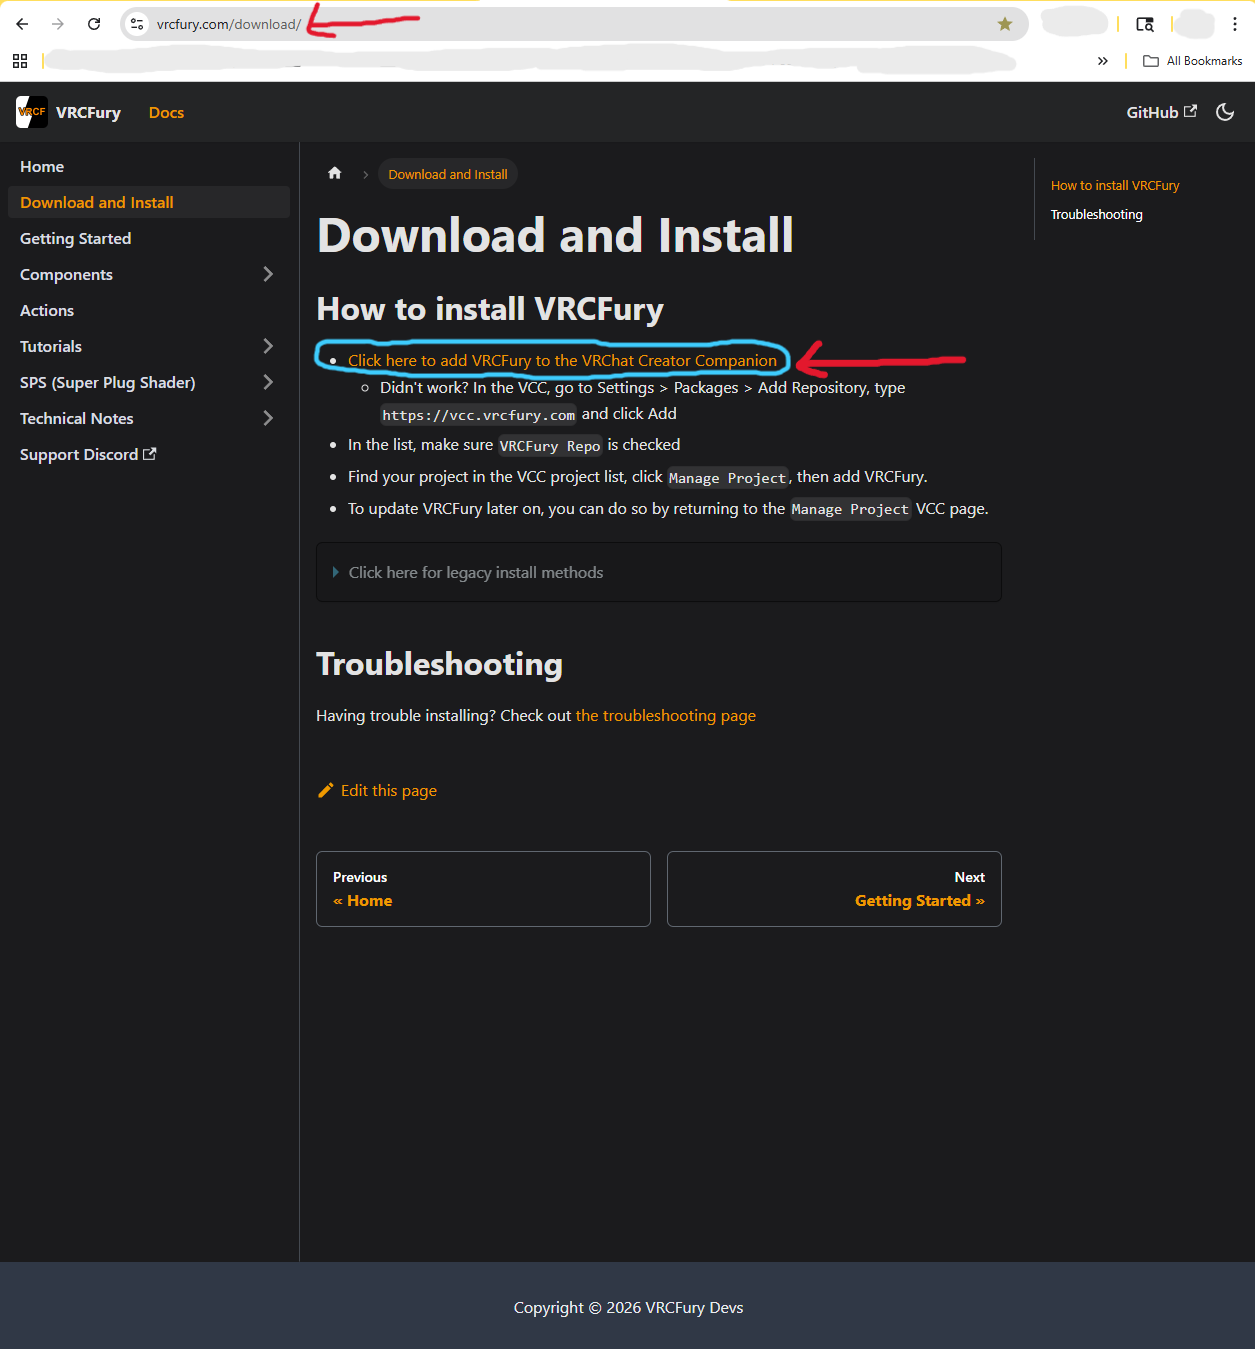The height and width of the screenshot is (1349, 1255).
Task: Expand the Technical Notes chevron
Action: [268, 418]
